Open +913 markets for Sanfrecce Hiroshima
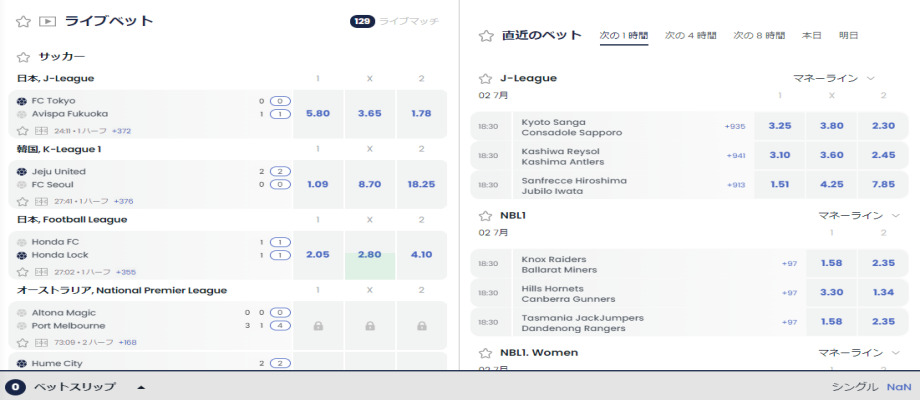 pyautogui.click(x=736, y=185)
